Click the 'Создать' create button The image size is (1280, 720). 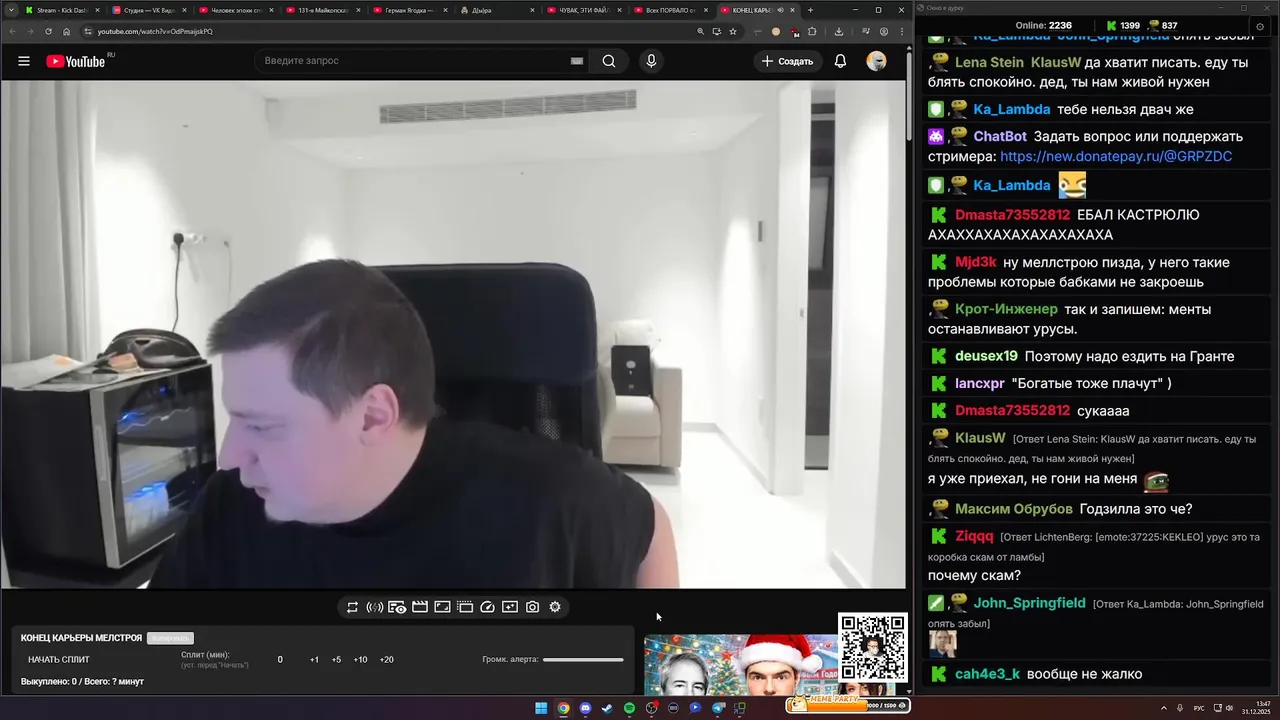click(787, 61)
